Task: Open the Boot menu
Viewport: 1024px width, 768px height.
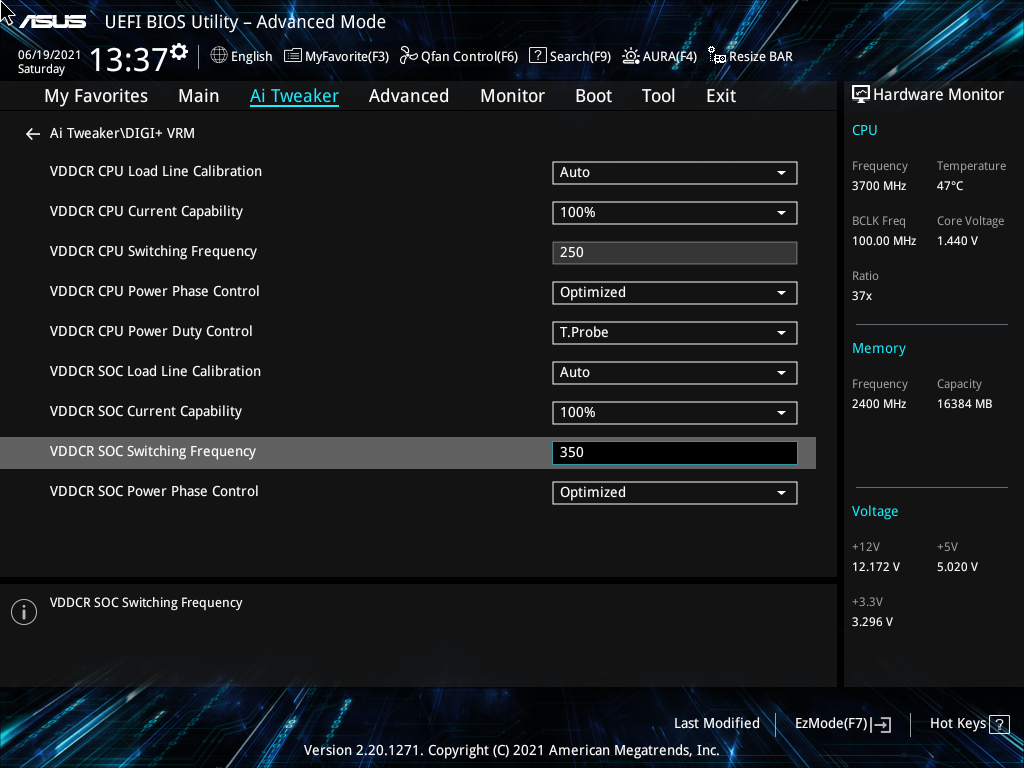Action: pyautogui.click(x=593, y=96)
